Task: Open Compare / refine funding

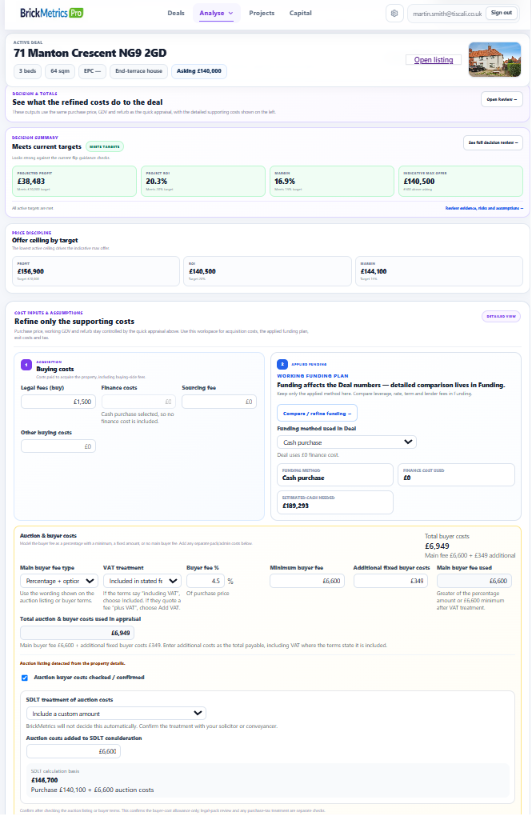Action: point(317,414)
